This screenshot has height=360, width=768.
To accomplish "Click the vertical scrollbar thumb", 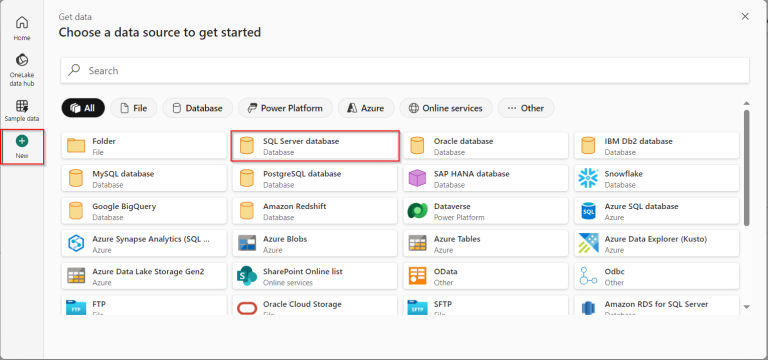I will [746, 168].
